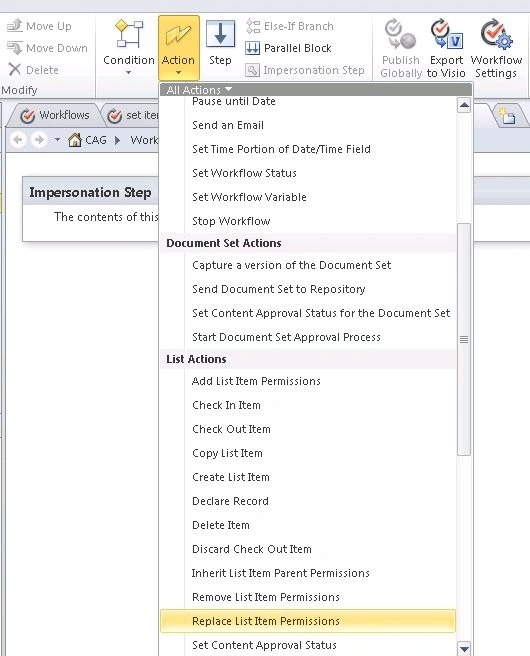Image resolution: width=530 pixels, height=656 pixels.
Task: Expand the Condition dropdown arrow
Action: [128, 73]
